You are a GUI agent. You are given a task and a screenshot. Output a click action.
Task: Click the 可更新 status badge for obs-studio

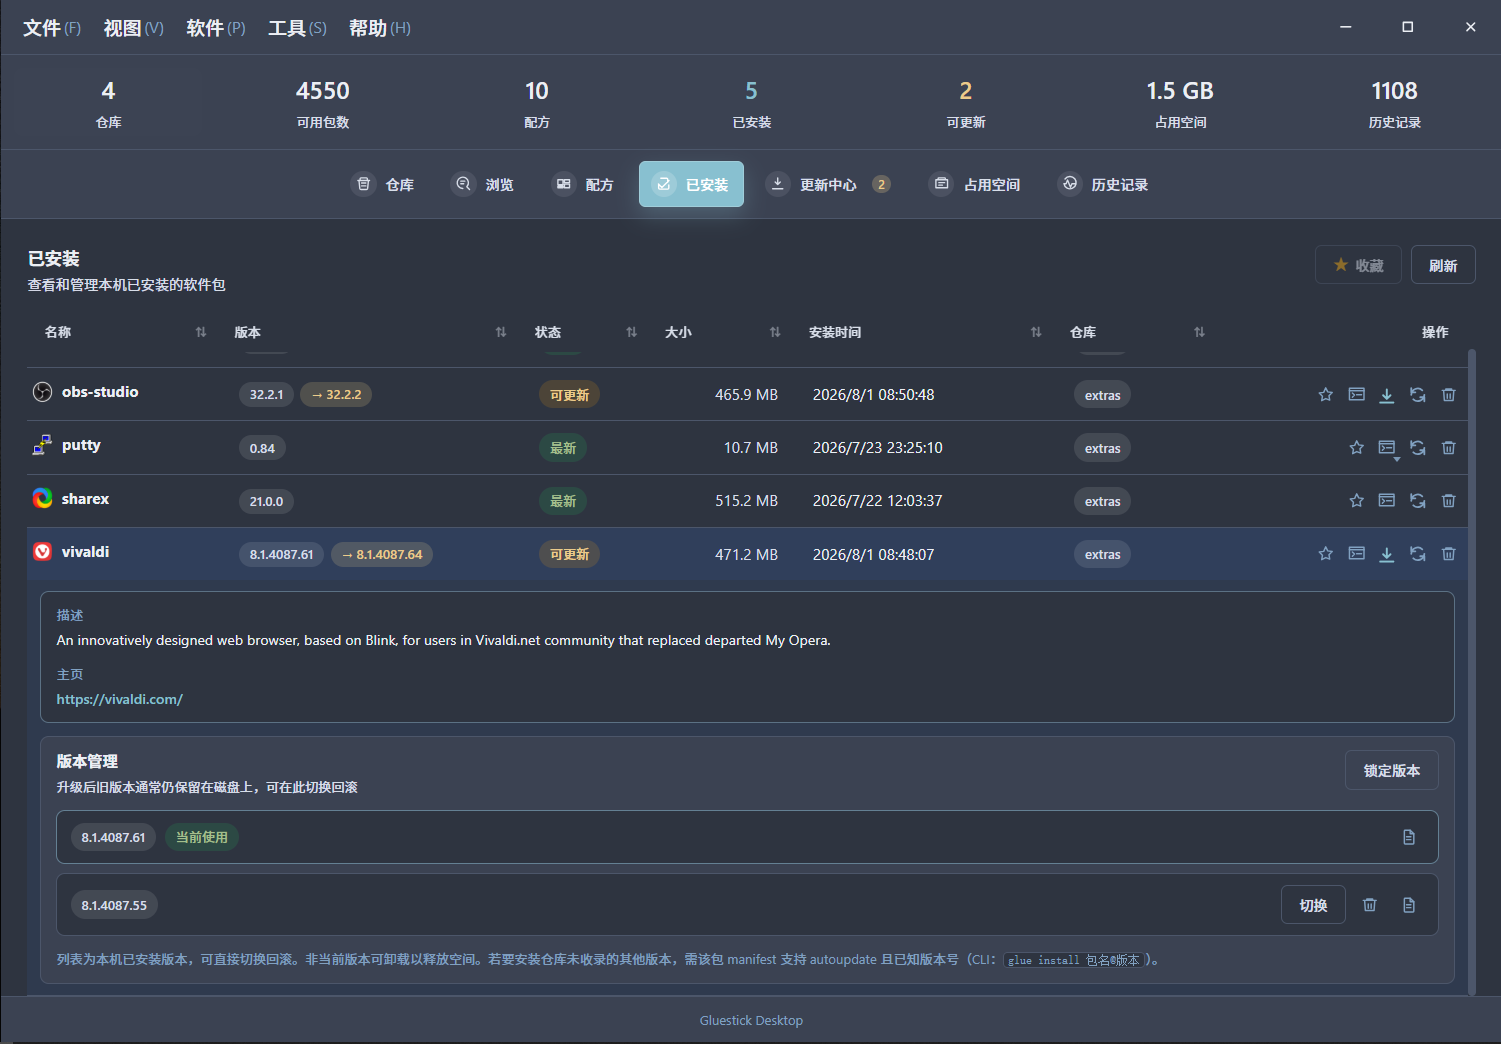569,395
